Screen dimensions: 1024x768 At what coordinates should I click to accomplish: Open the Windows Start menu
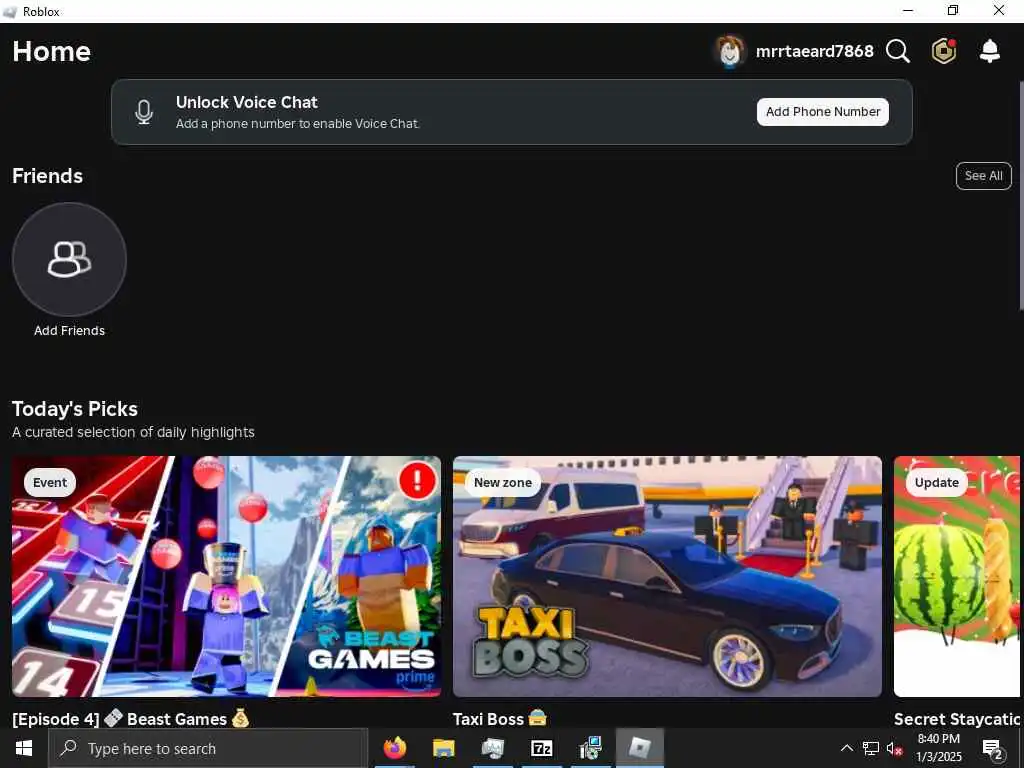tap(24, 748)
